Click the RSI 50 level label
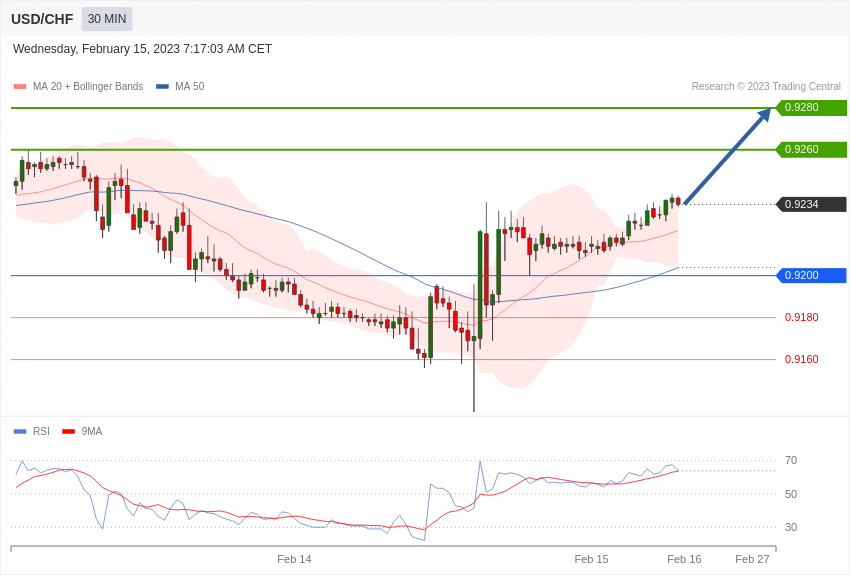Screen dimensions: 850x576 [x=791, y=494]
